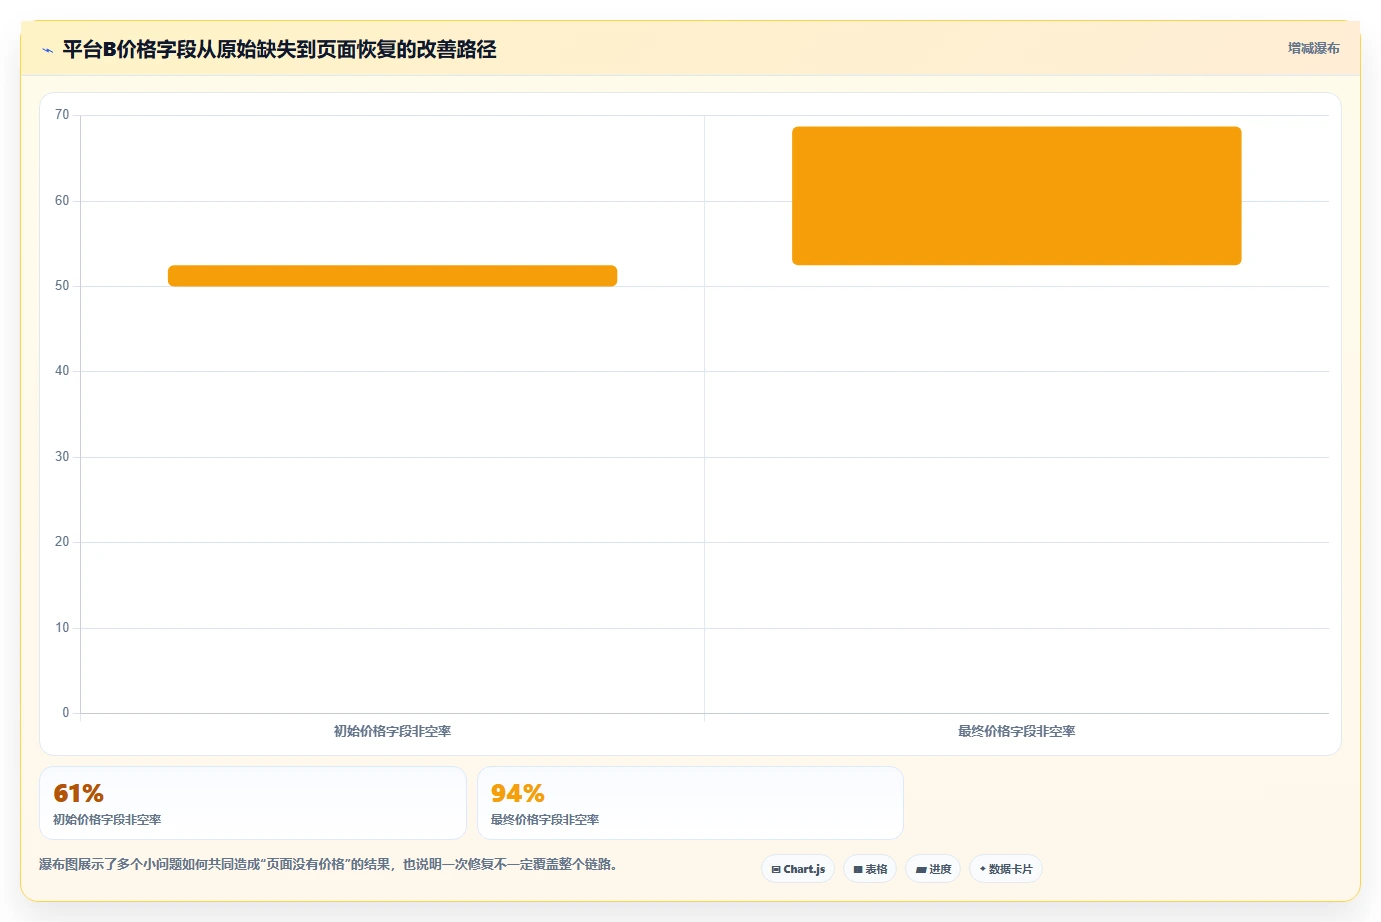This screenshot has height=922, width=1381.
Task: Click the 进度 tag
Action: 933,869
